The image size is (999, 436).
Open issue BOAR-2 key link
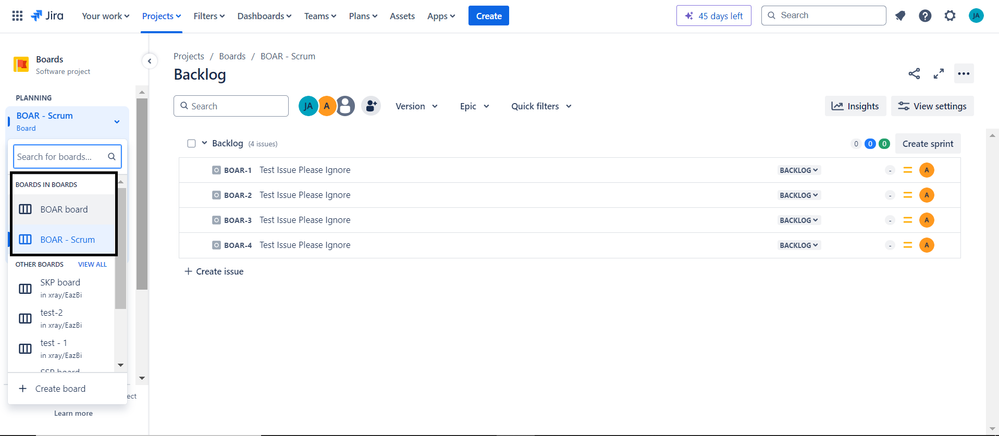pos(238,195)
